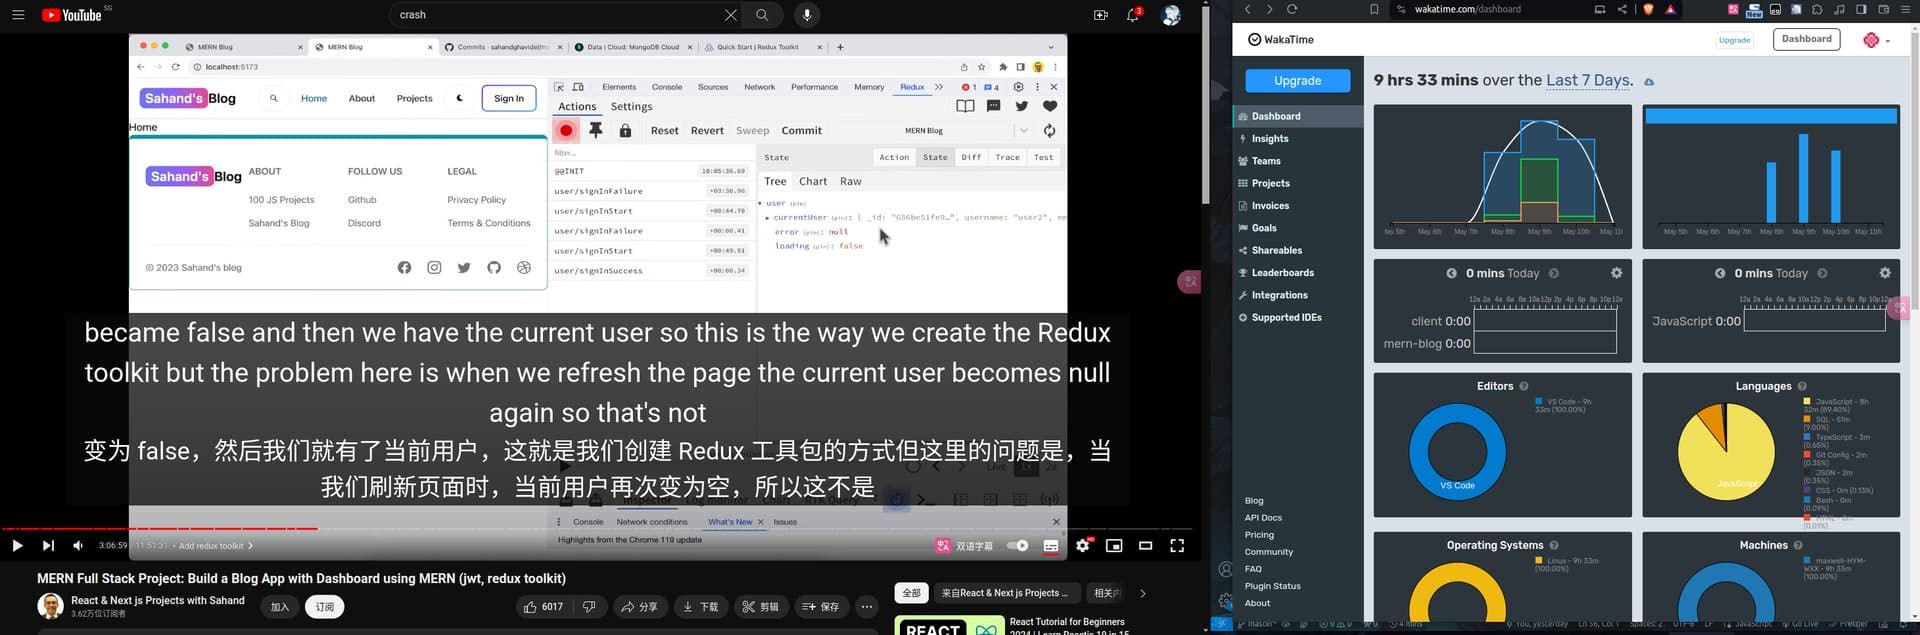
Task: Toggle YouTube subtitles closed captions
Action: [1051, 545]
